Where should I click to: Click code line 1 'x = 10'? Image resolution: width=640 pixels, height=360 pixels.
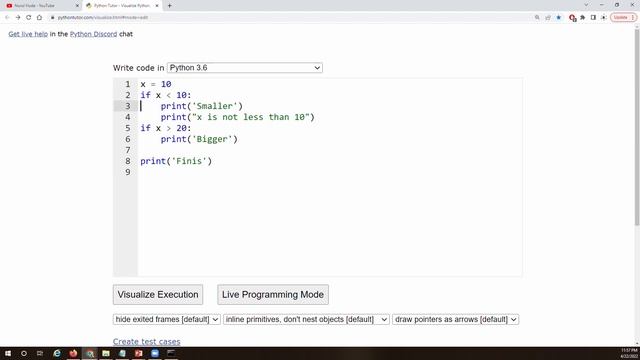156,84
